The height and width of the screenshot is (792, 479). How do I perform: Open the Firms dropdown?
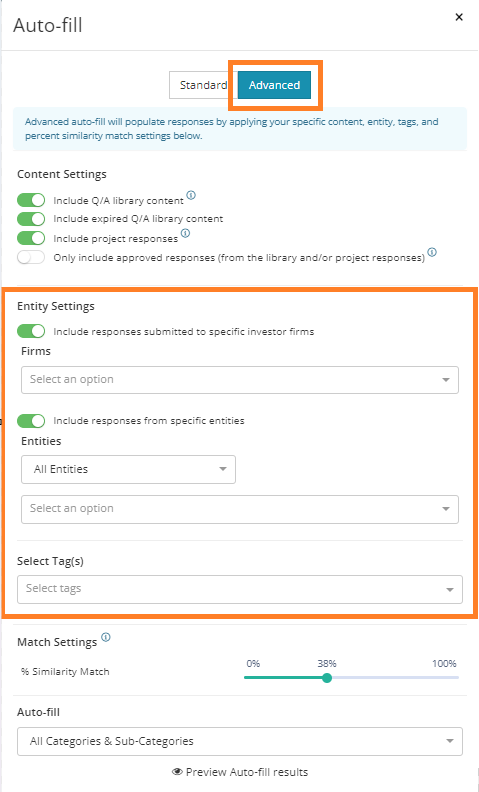(240, 380)
